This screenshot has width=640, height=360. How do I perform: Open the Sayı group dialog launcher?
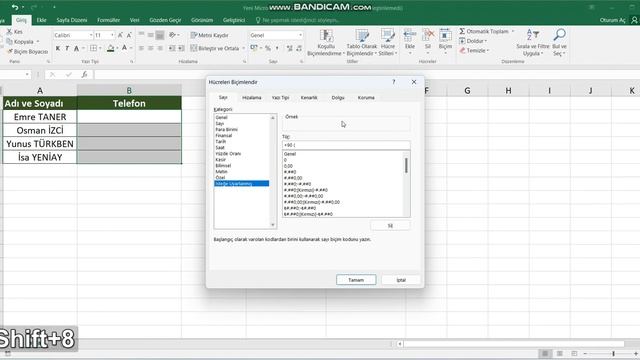[301, 62]
